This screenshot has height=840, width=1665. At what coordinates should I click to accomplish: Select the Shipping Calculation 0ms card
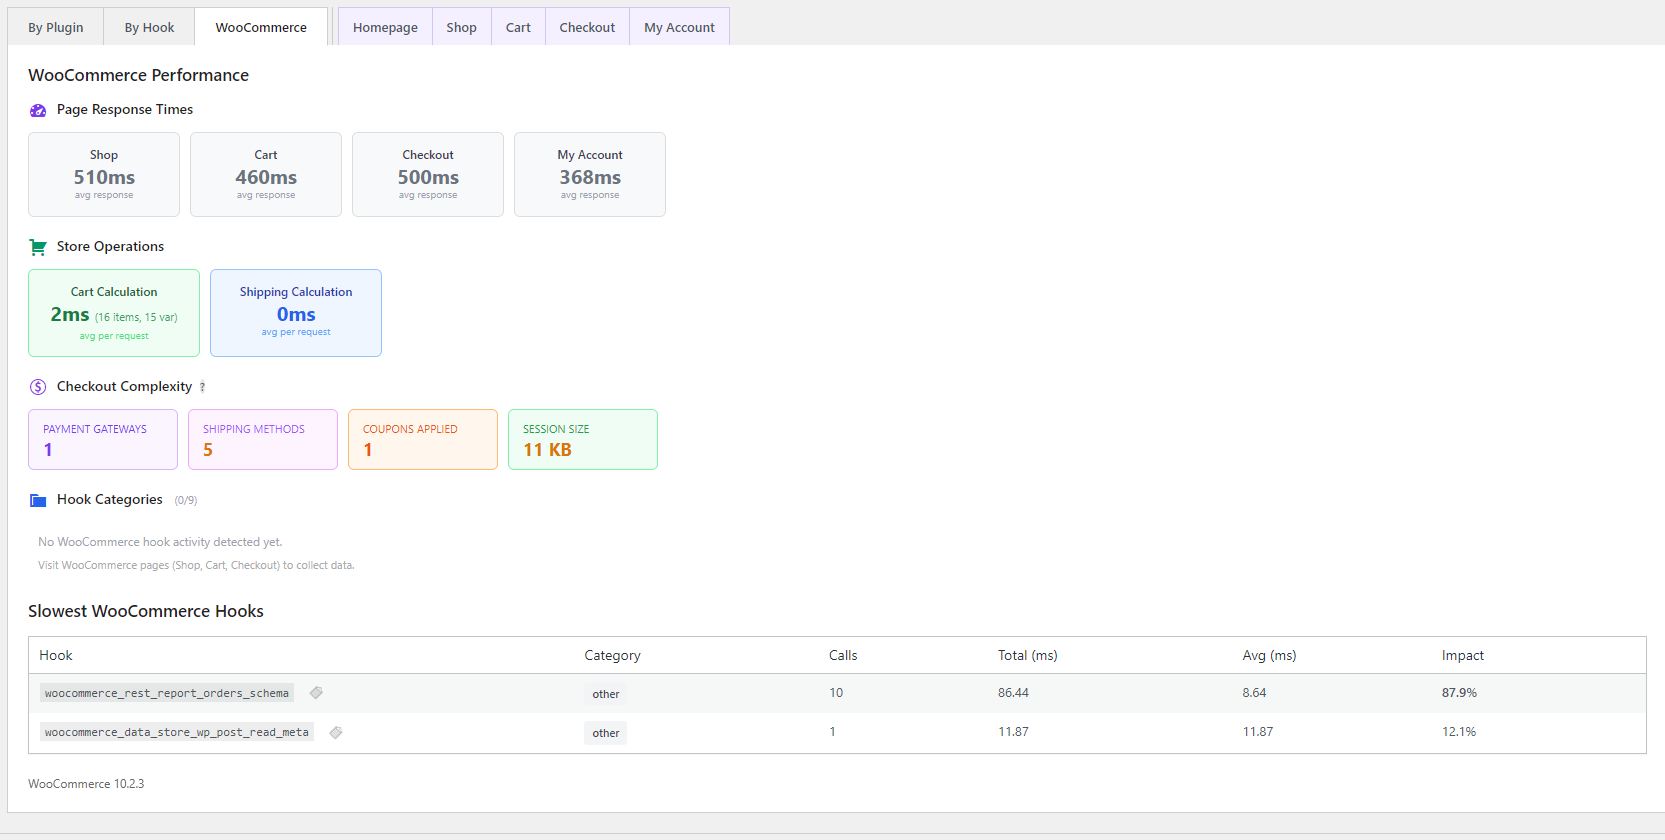[x=296, y=313]
